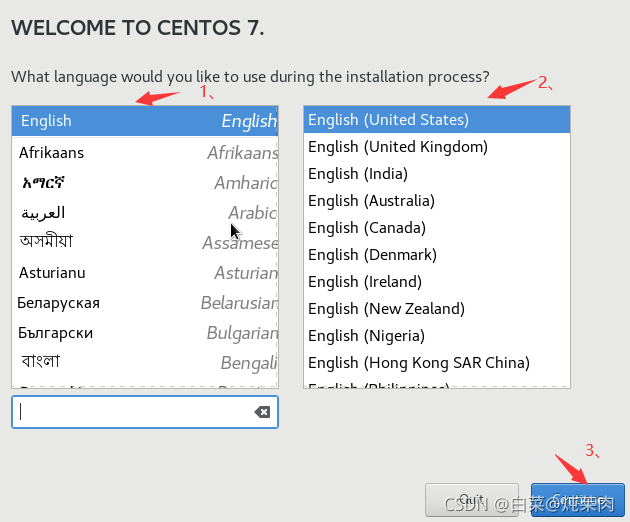Focus the language search input field

pyautogui.click(x=145, y=412)
